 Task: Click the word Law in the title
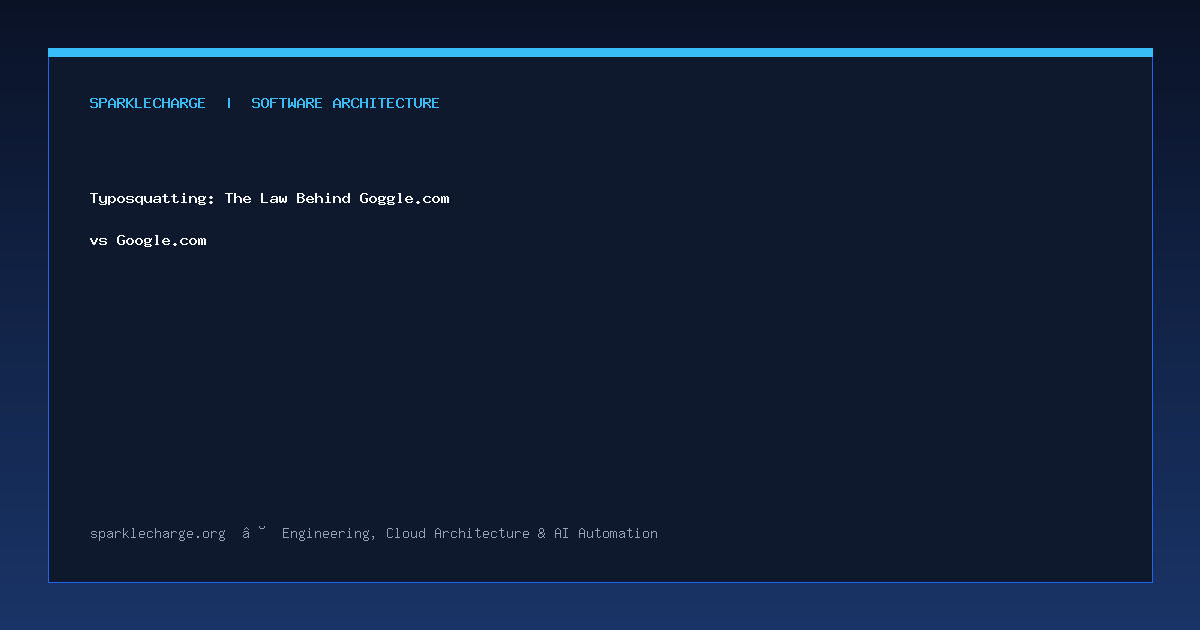273,198
